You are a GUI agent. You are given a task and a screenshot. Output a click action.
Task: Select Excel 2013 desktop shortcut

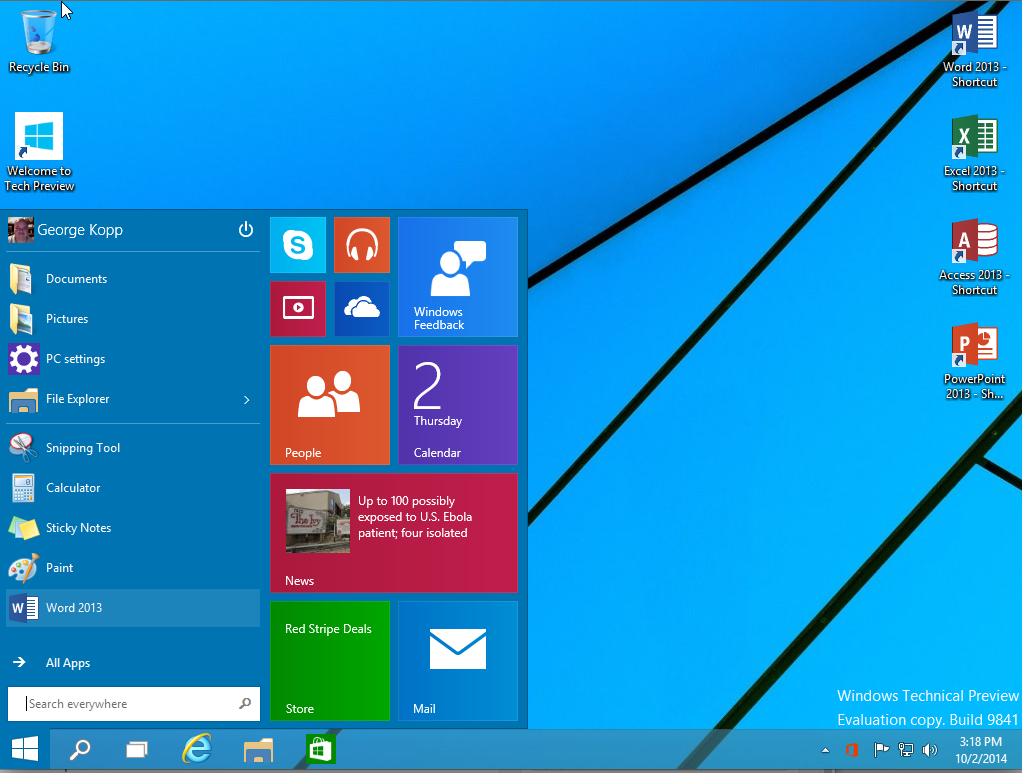click(974, 154)
